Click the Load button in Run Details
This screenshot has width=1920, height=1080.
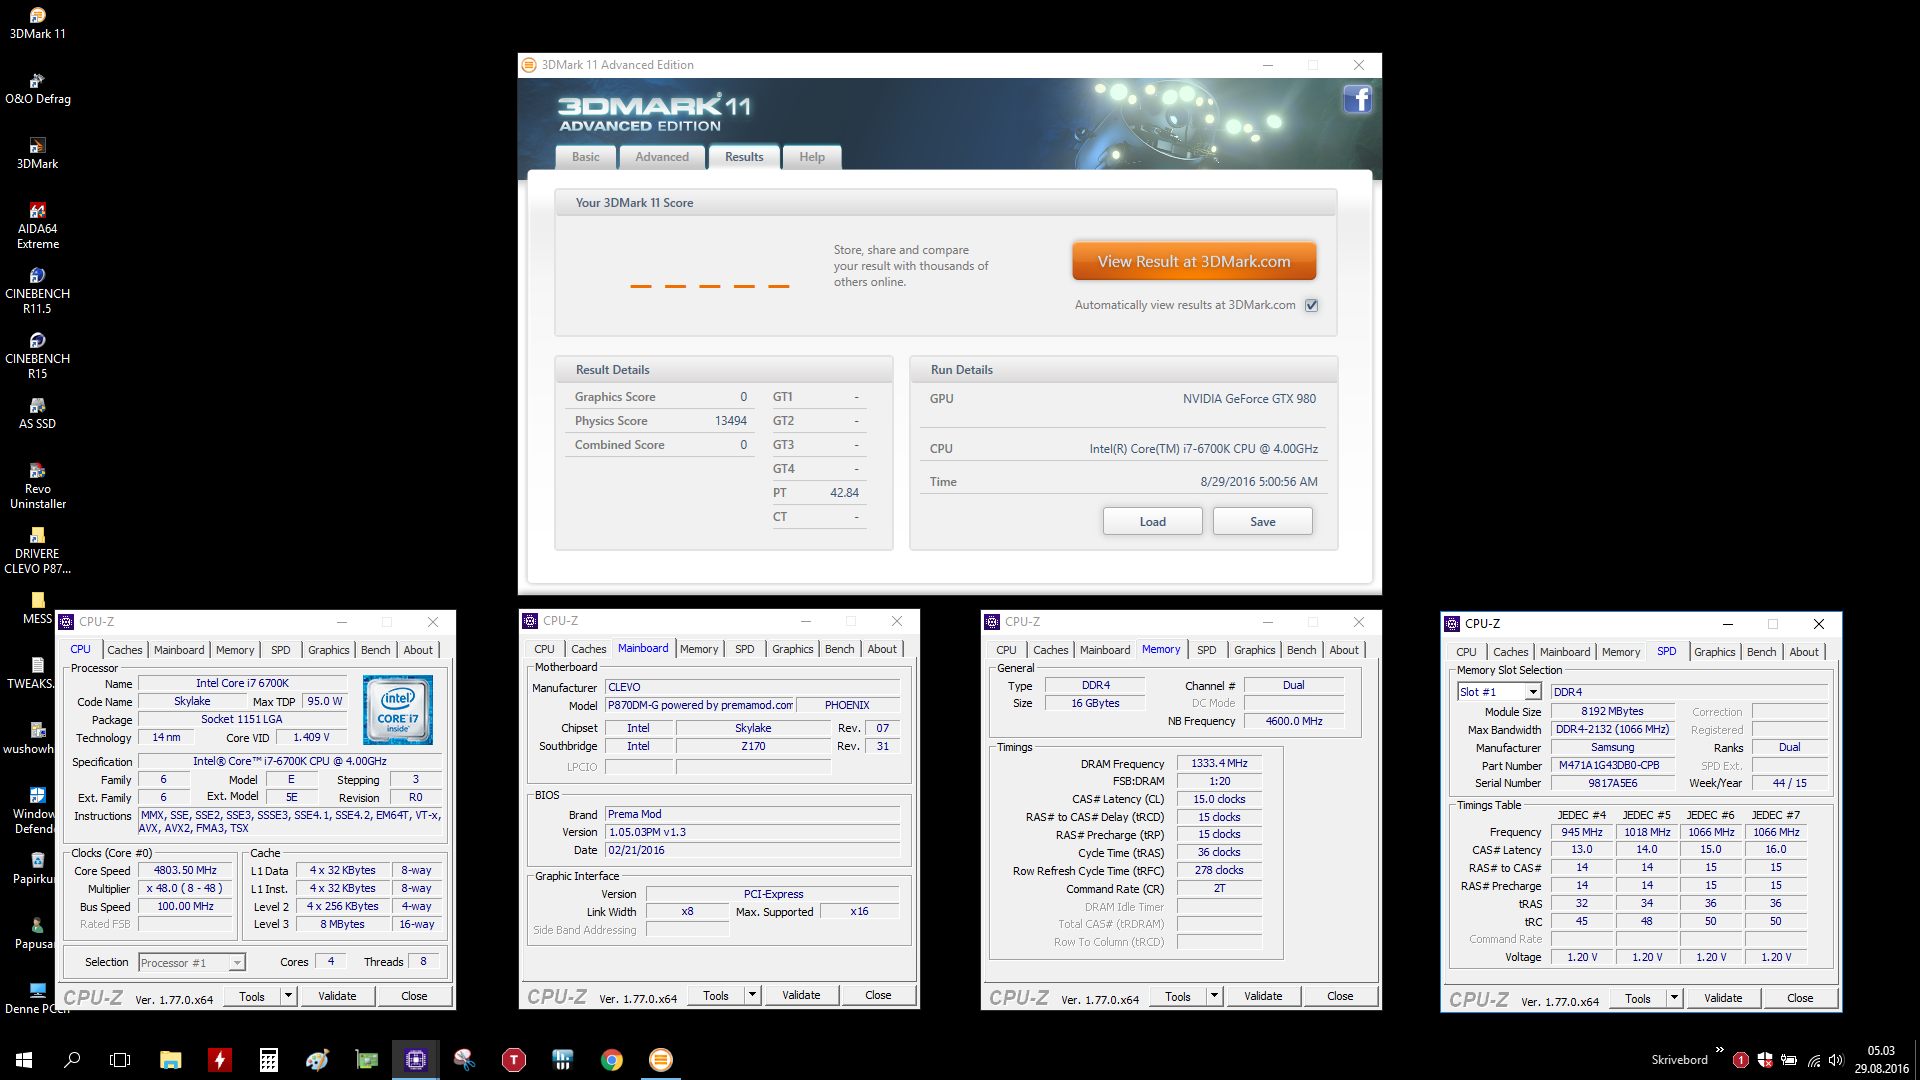pyautogui.click(x=1152, y=521)
